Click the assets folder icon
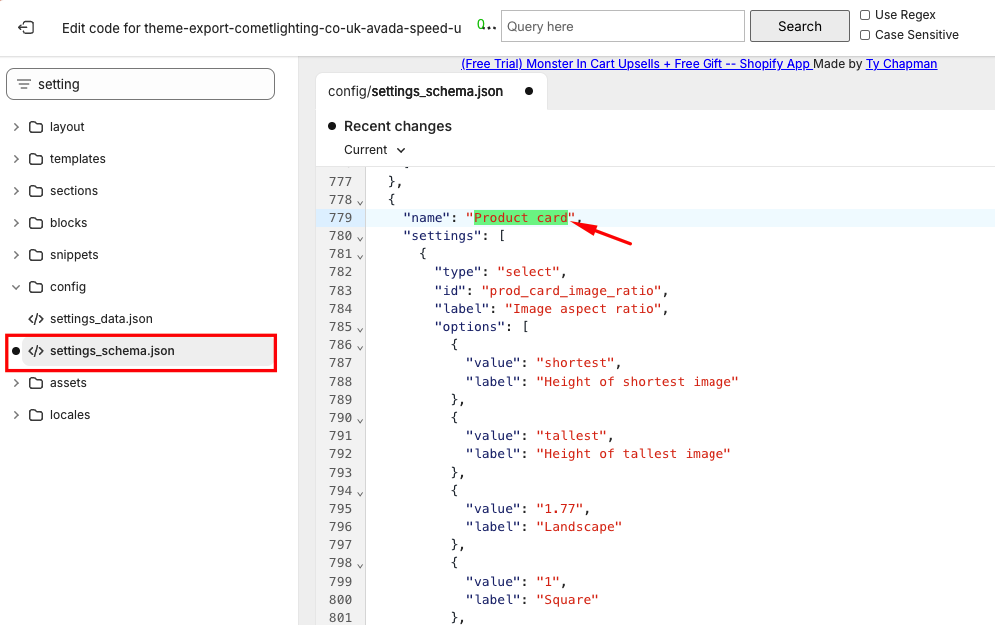 [x=36, y=383]
